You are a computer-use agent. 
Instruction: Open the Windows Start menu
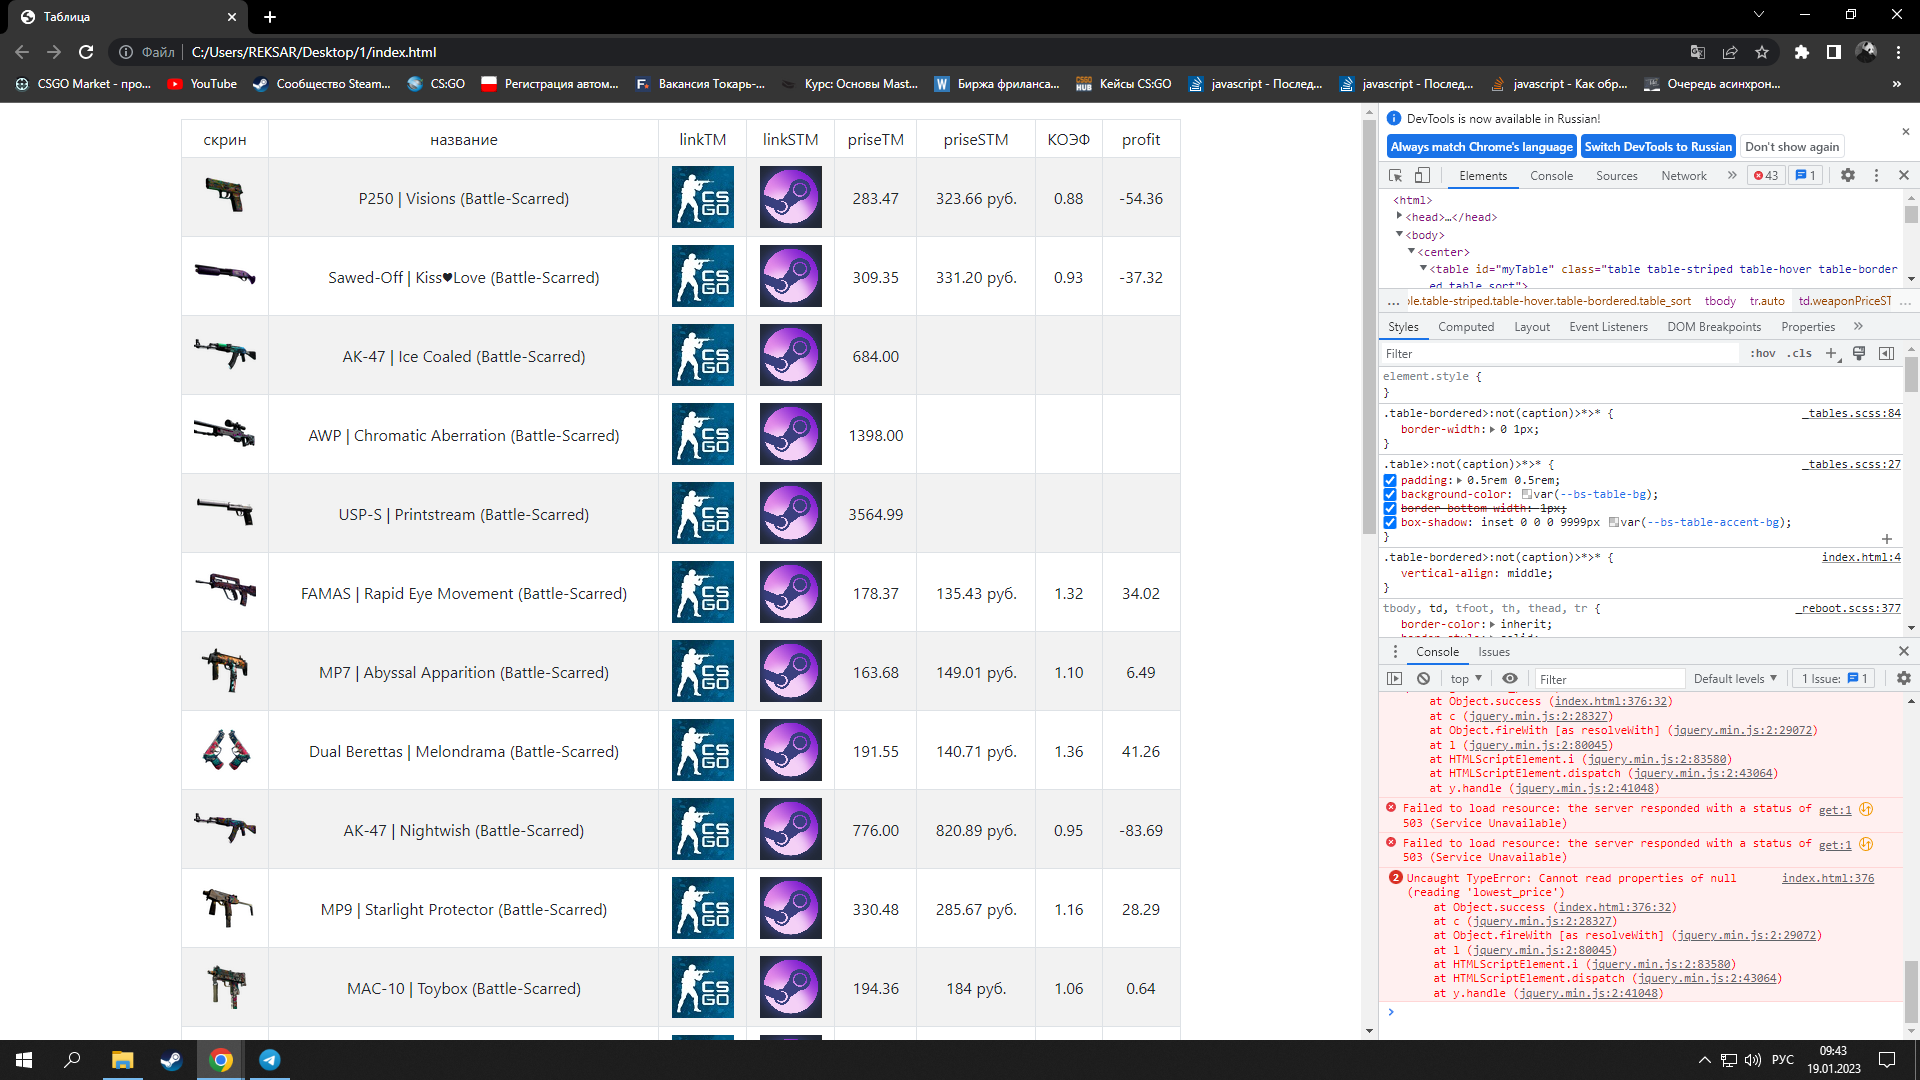[x=24, y=1060]
